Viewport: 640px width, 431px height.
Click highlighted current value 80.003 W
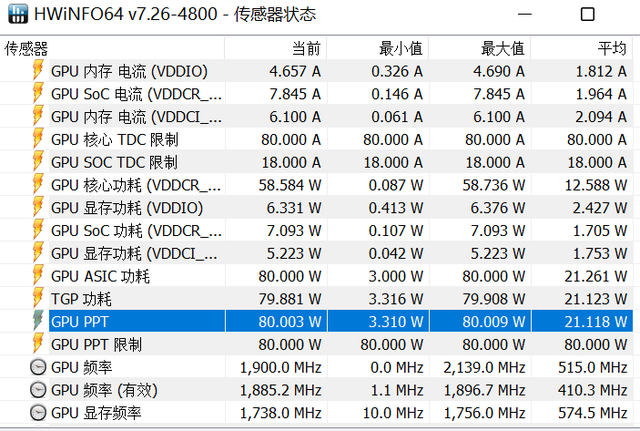[x=290, y=322]
